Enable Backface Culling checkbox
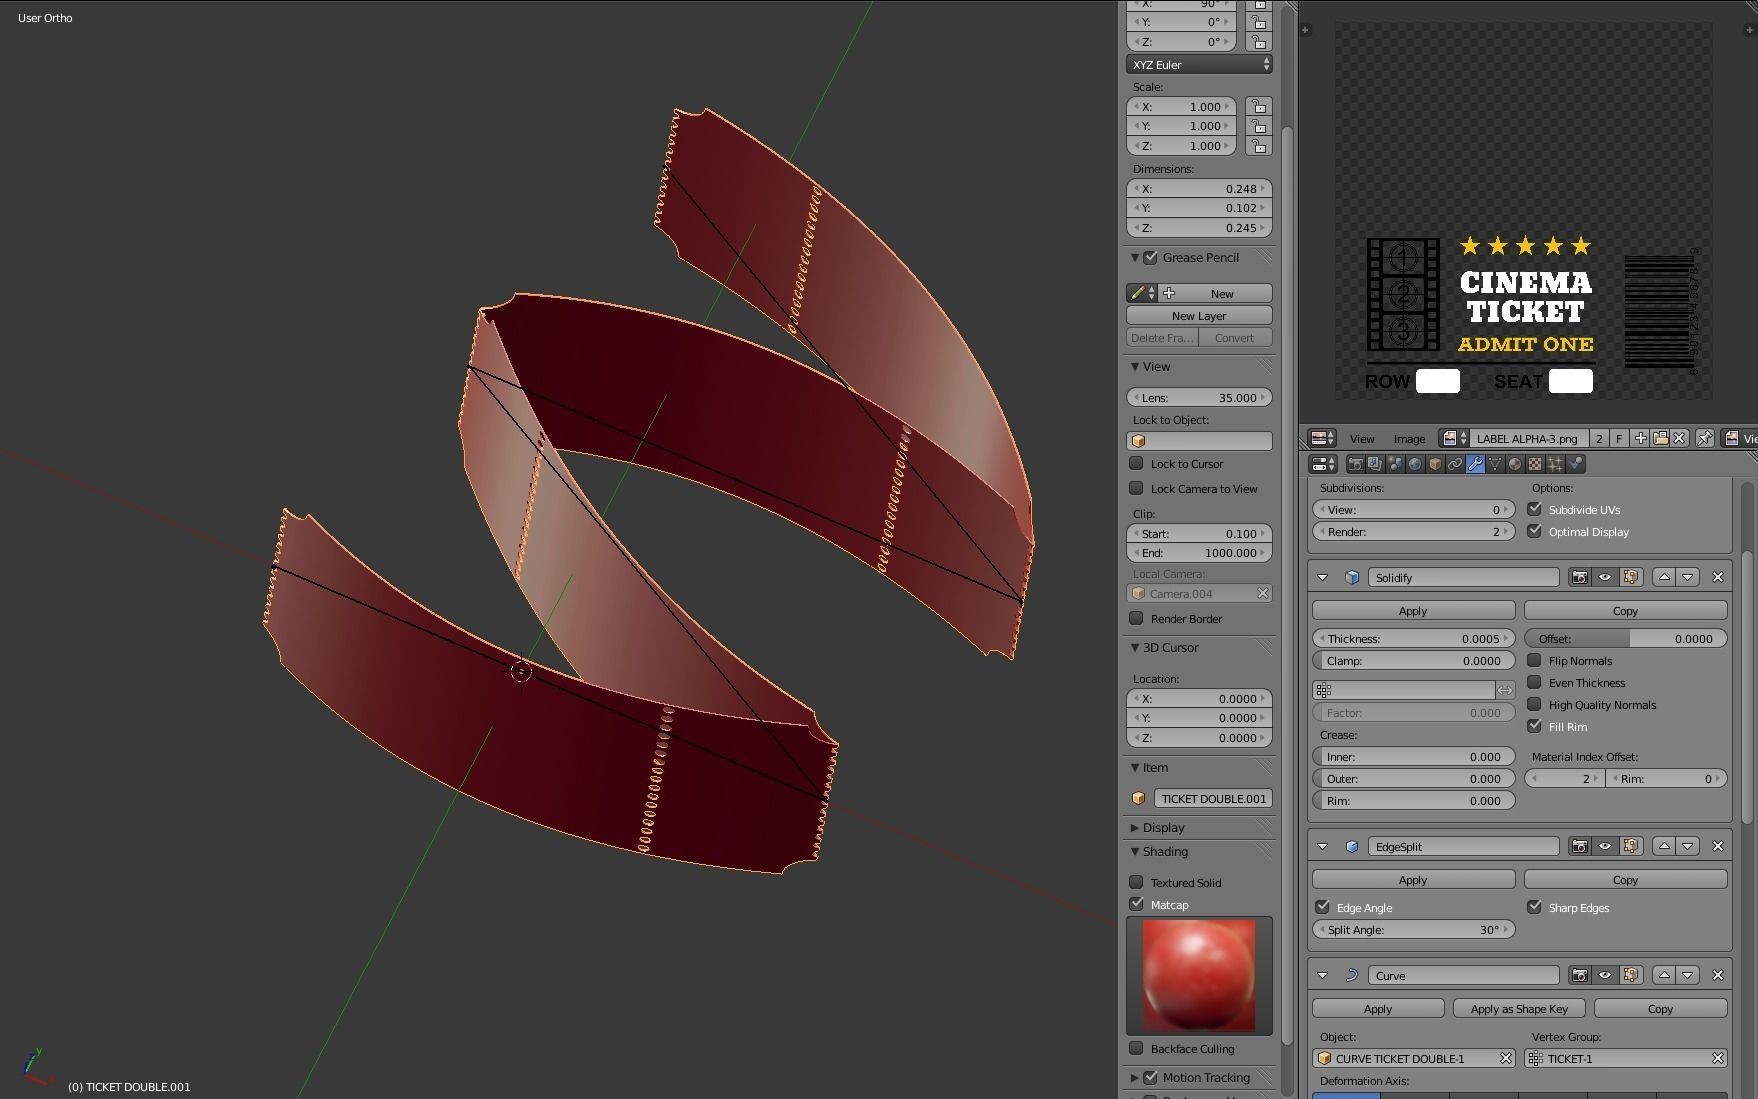 click(1137, 1048)
